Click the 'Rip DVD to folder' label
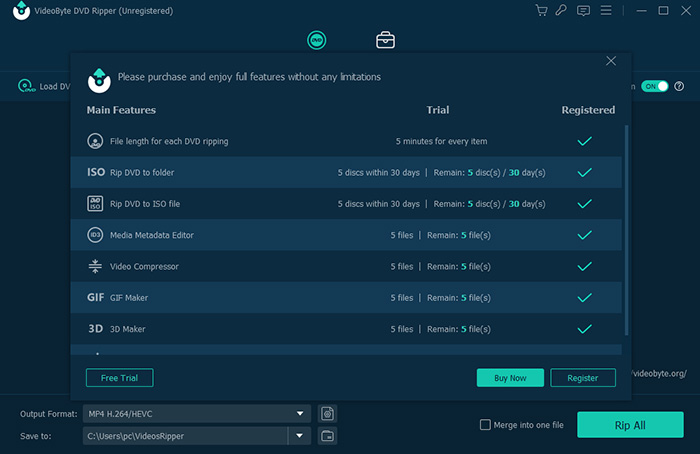 (142, 172)
